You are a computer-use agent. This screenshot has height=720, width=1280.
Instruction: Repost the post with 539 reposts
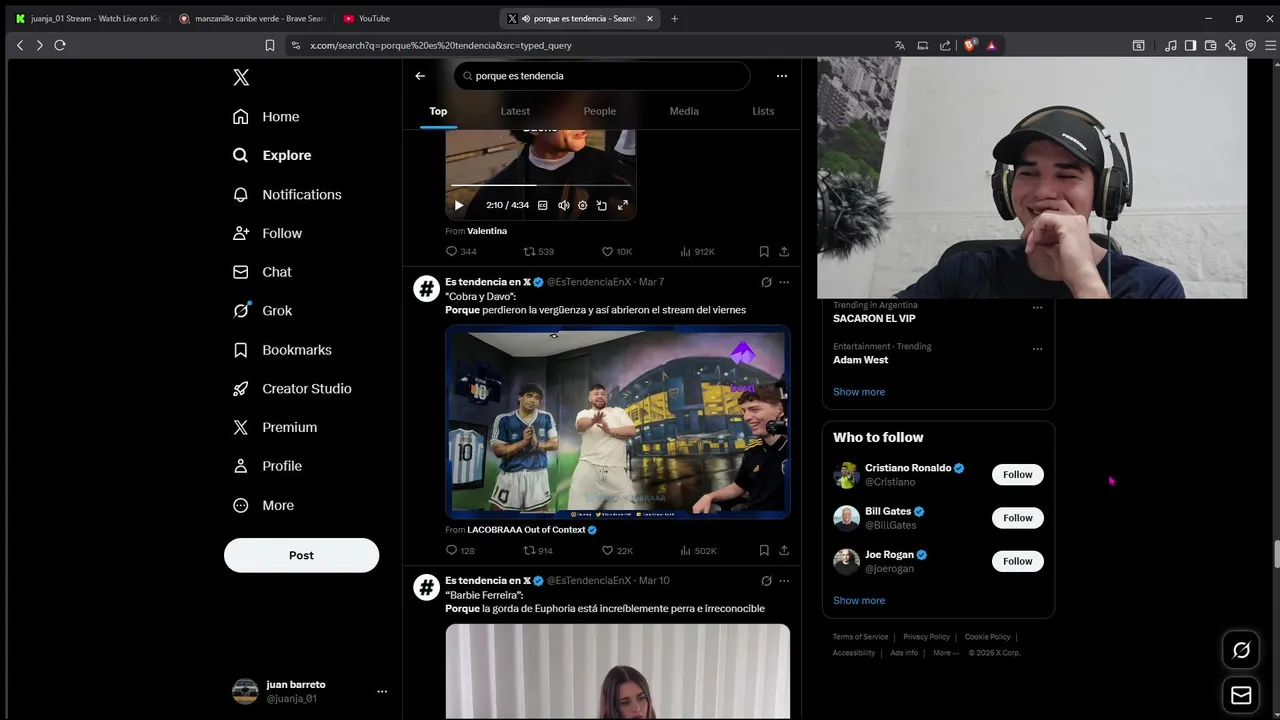click(x=539, y=252)
